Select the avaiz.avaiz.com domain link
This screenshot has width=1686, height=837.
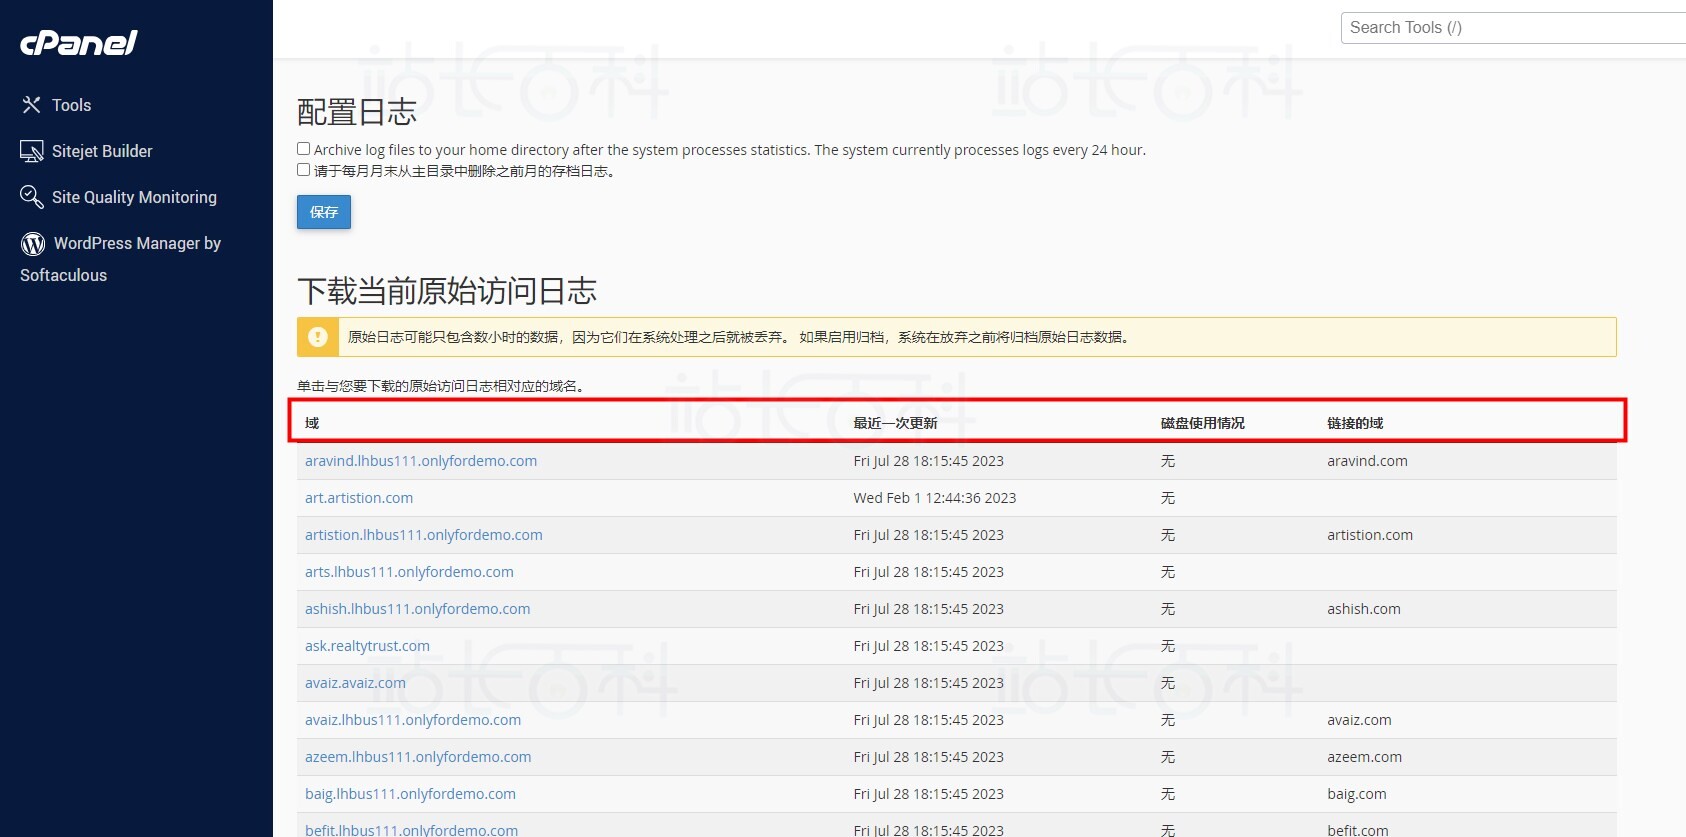pos(355,683)
